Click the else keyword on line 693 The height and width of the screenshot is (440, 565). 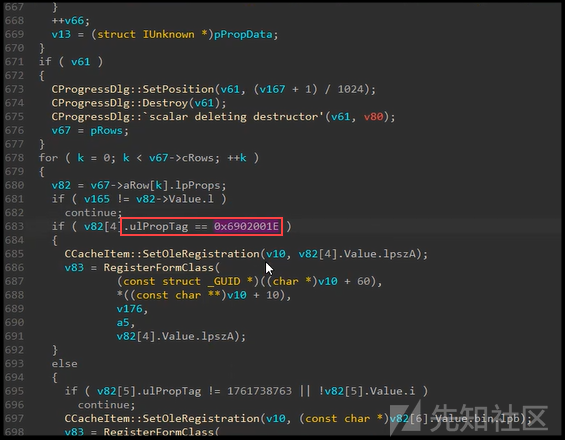(64, 364)
